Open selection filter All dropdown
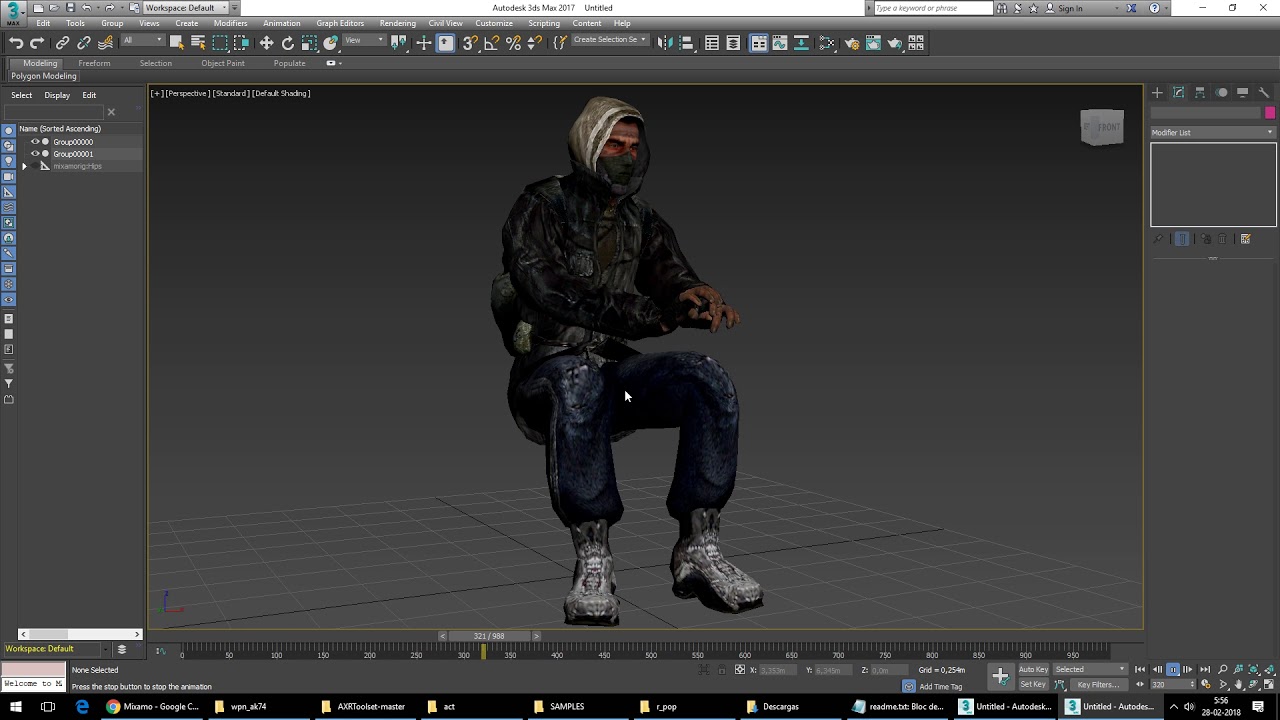Screen dimensions: 1280x720 click(x=143, y=41)
